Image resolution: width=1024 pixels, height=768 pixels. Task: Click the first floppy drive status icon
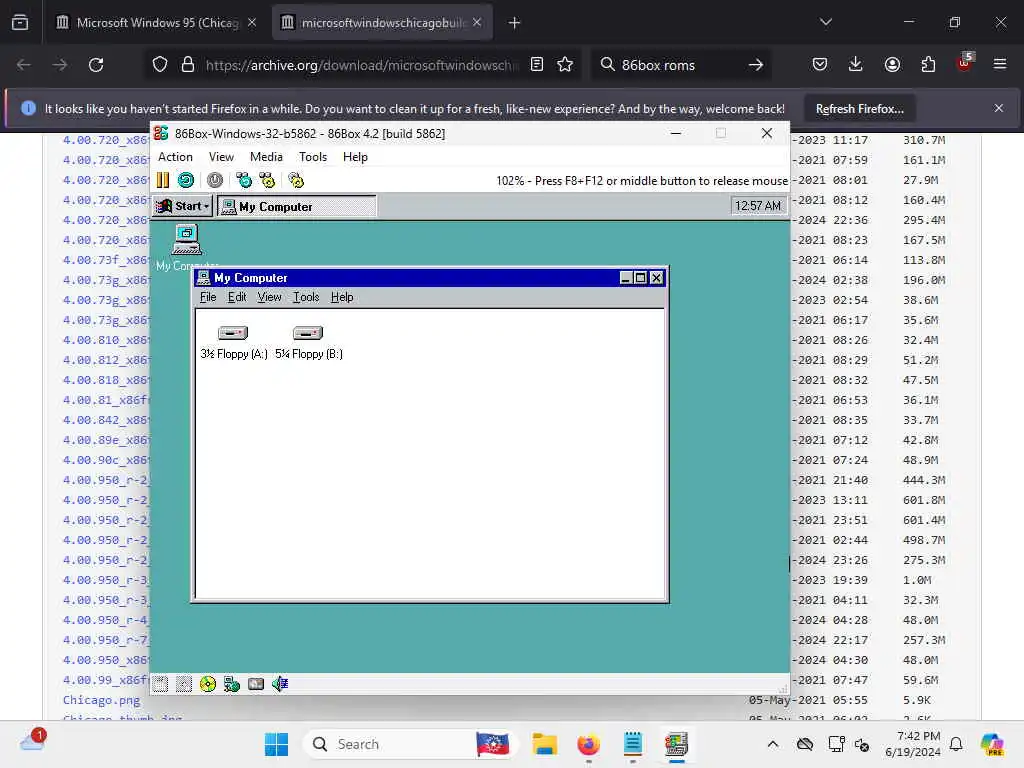click(160, 684)
